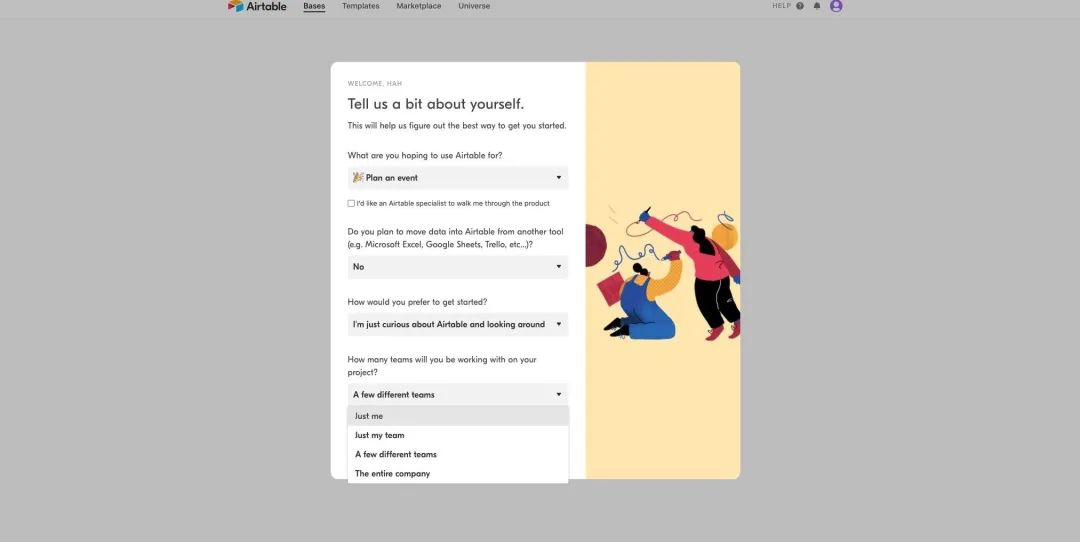The height and width of the screenshot is (542, 1080).
Task: Go to the Marketplace tab
Action: click(419, 6)
